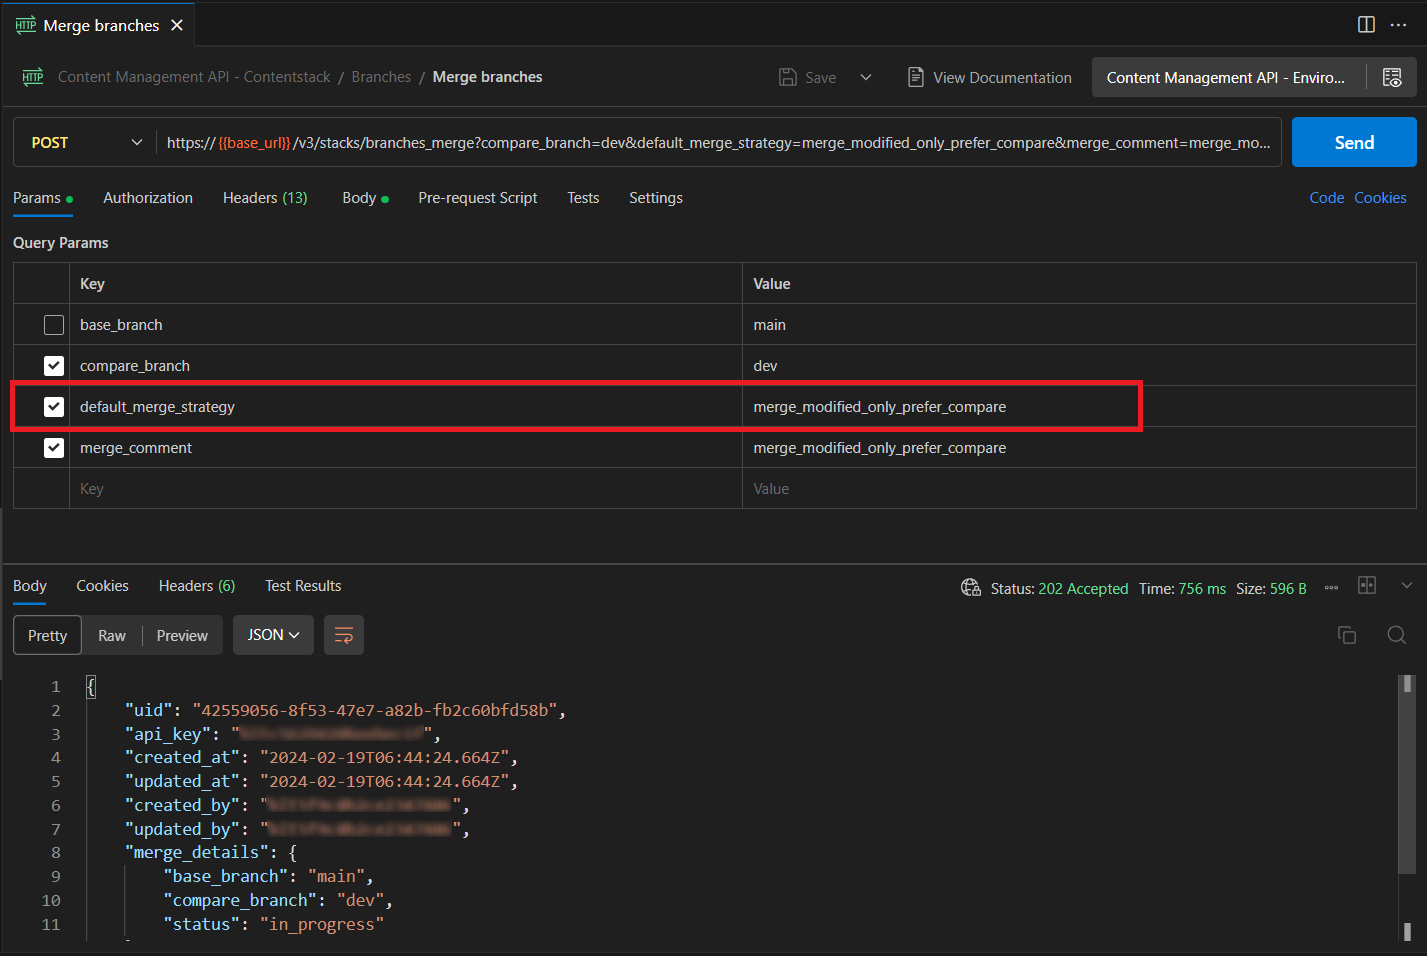Click the merge_comment value cell
1427x956 pixels.
click(1079, 448)
